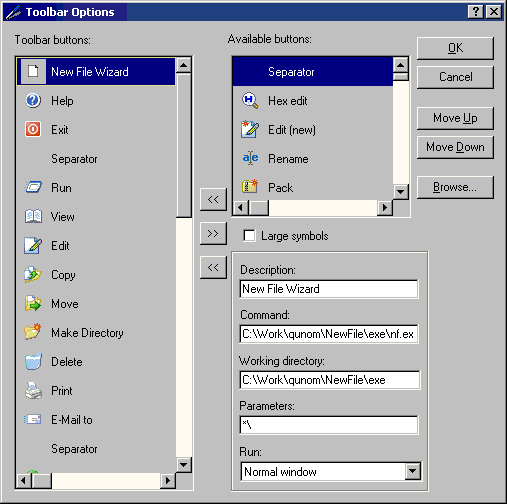This screenshot has height=504, width=507.
Task: Click the upper << add button
Action: [213, 199]
